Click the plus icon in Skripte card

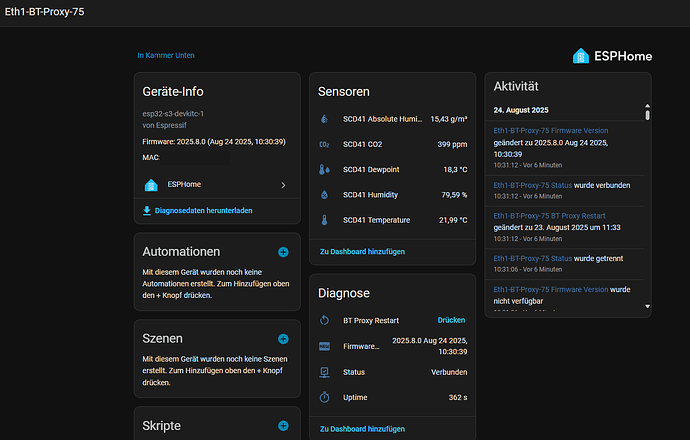click(283, 425)
